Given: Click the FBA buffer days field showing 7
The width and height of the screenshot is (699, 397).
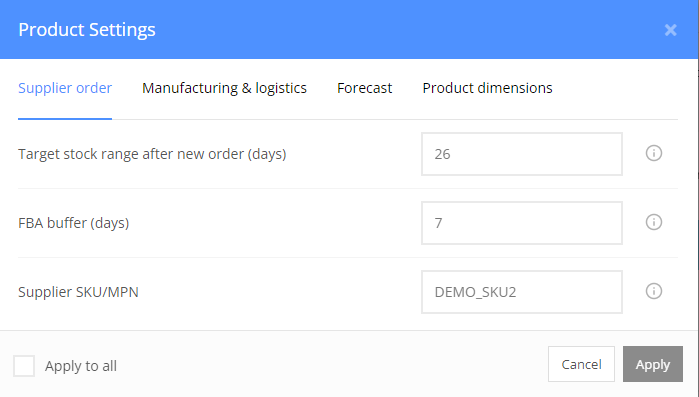Looking at the screenshot, I should [x=522, y=223].
